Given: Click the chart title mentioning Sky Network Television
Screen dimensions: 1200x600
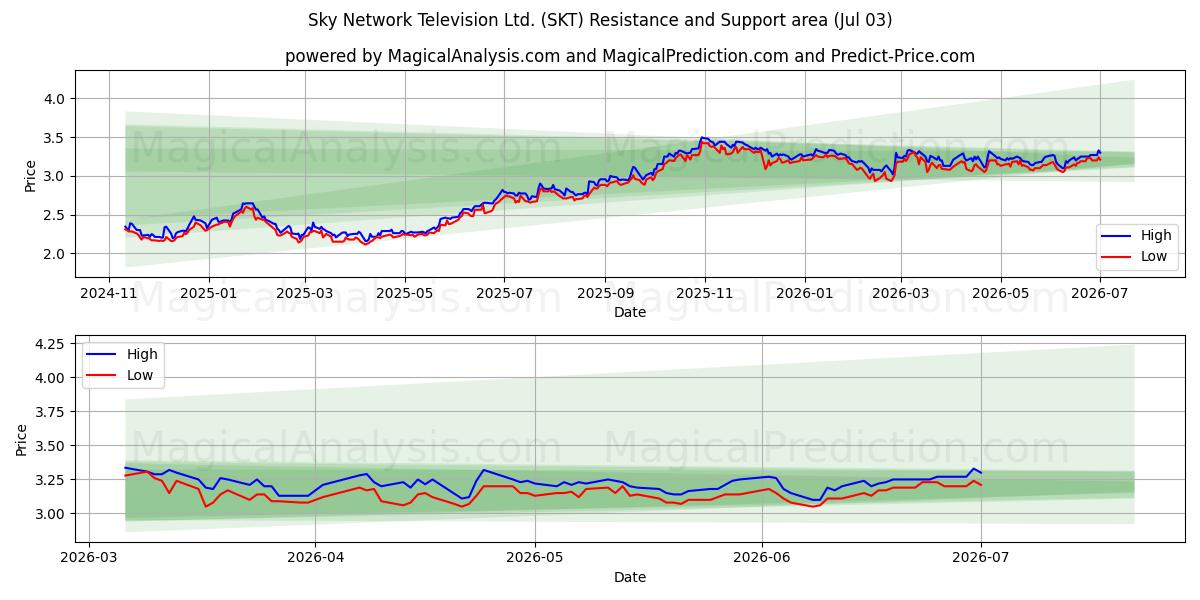Looking at the screenshot, I should point(600,20).
